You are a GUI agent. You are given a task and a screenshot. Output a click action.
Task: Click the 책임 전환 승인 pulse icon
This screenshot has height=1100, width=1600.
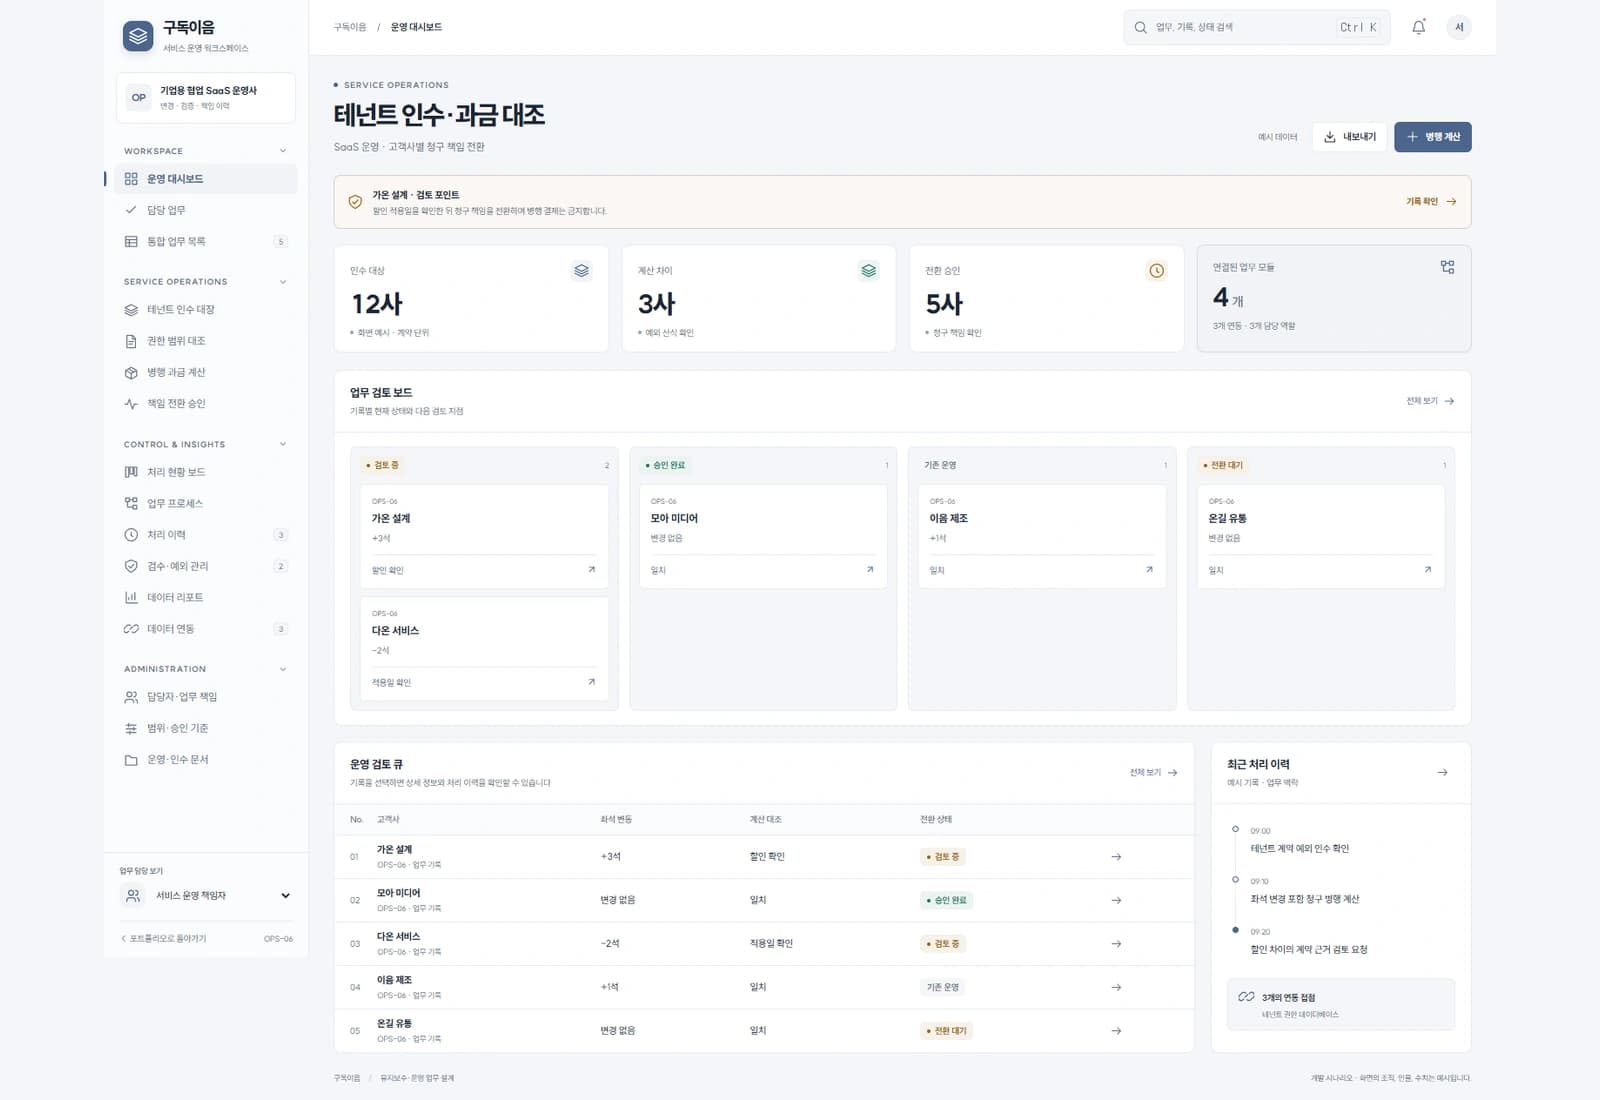[x=131, y=404]
